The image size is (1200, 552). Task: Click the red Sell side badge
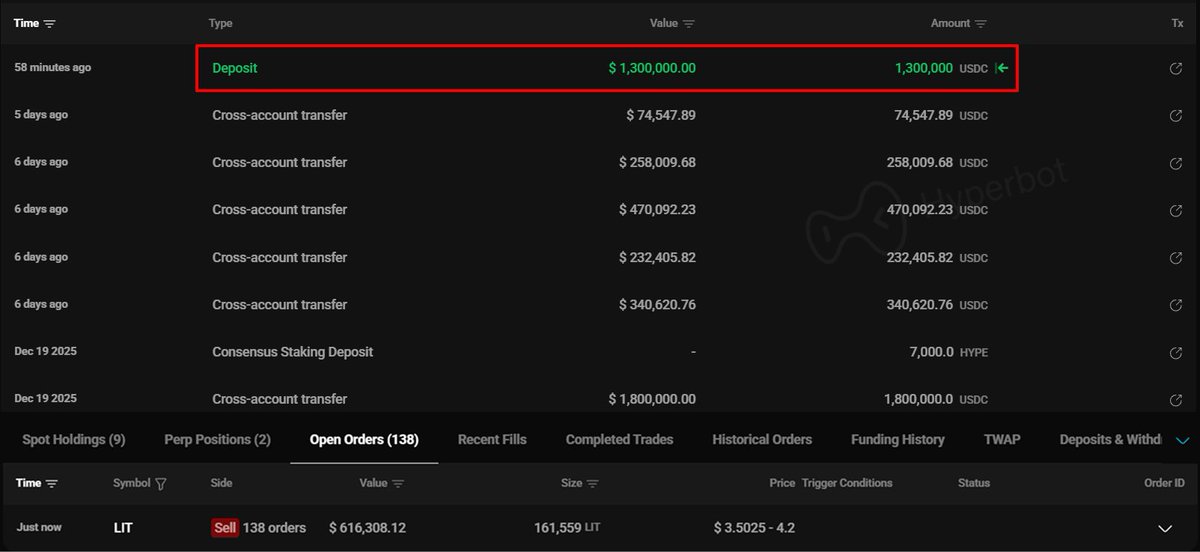click(225, 527)
